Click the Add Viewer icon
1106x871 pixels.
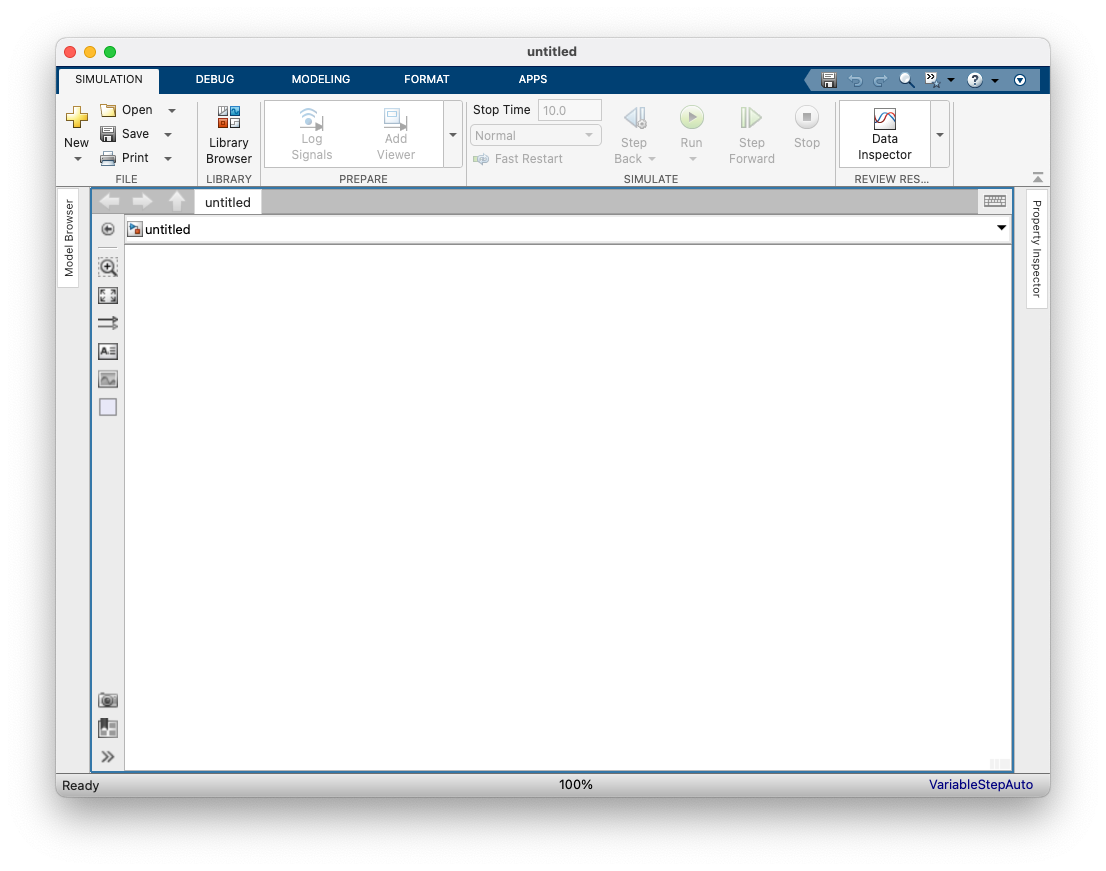396,118
